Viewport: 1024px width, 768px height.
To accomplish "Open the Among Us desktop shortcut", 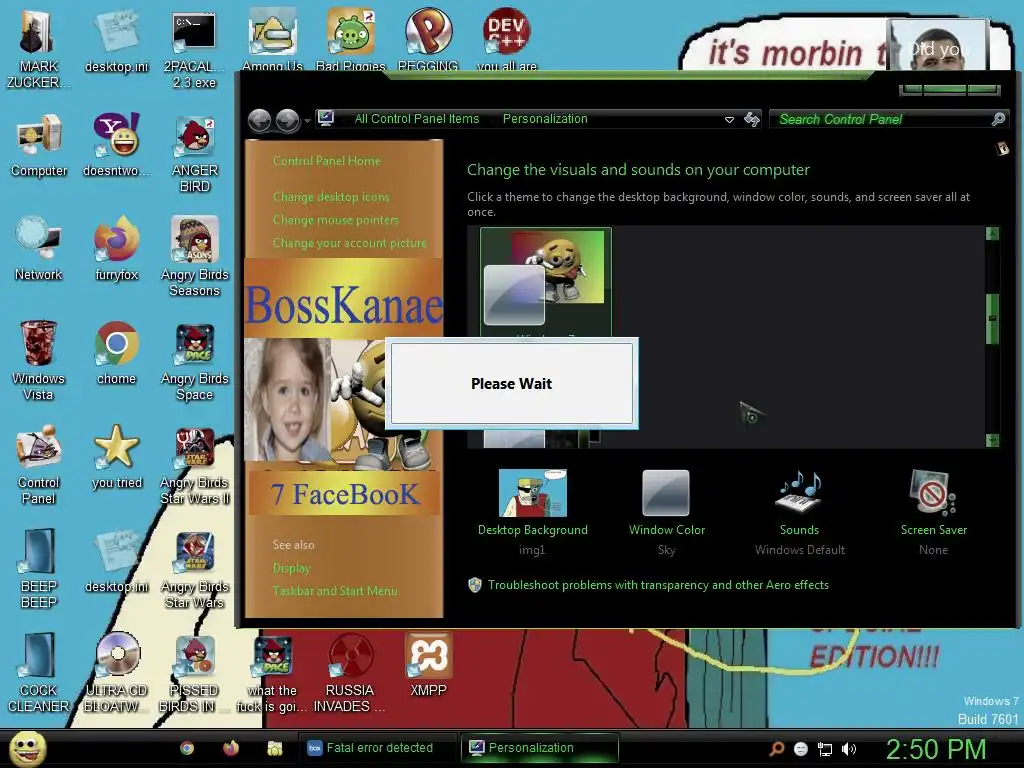I will (x=272, y=39).
